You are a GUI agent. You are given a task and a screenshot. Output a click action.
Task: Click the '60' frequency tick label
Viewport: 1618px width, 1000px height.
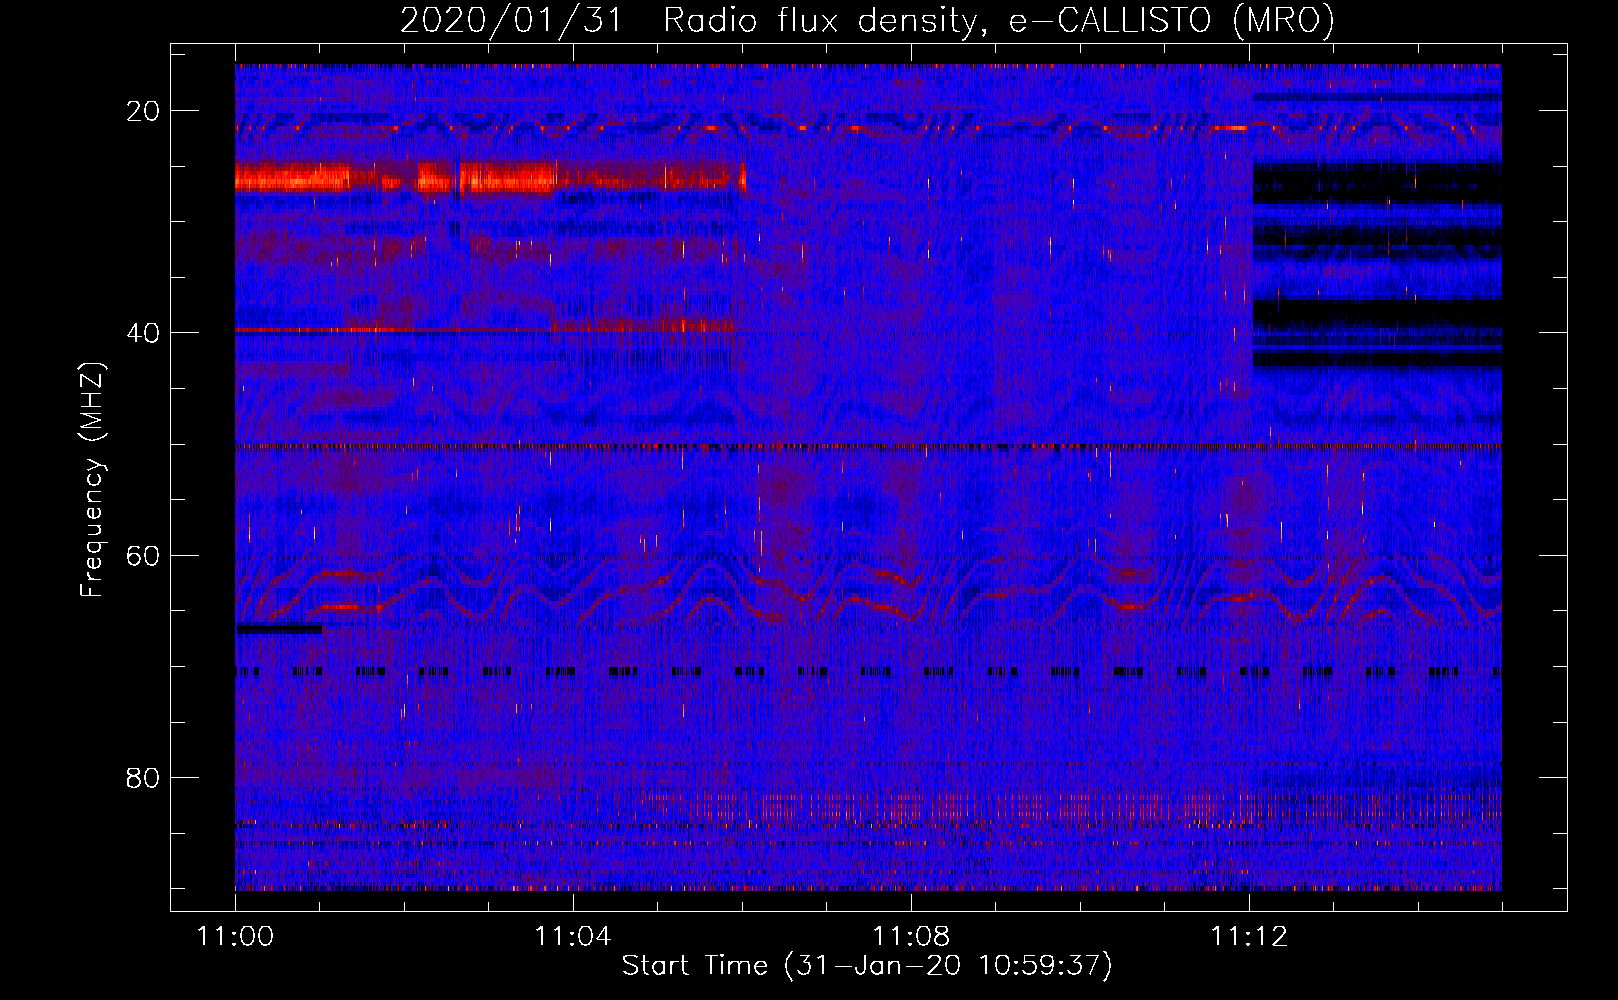[x=144, y=555]
